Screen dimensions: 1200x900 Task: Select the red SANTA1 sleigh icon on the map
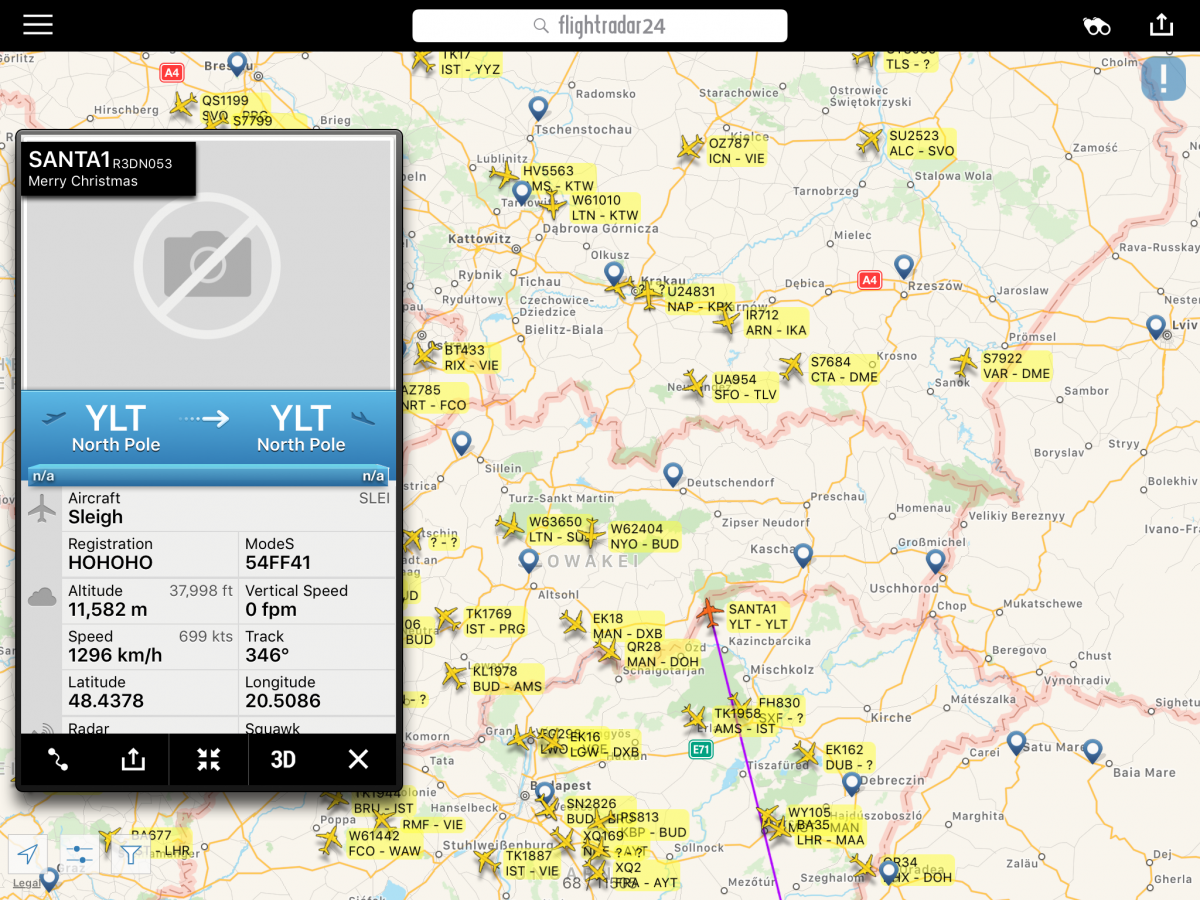pyautogui.click(x=710, y=611)
